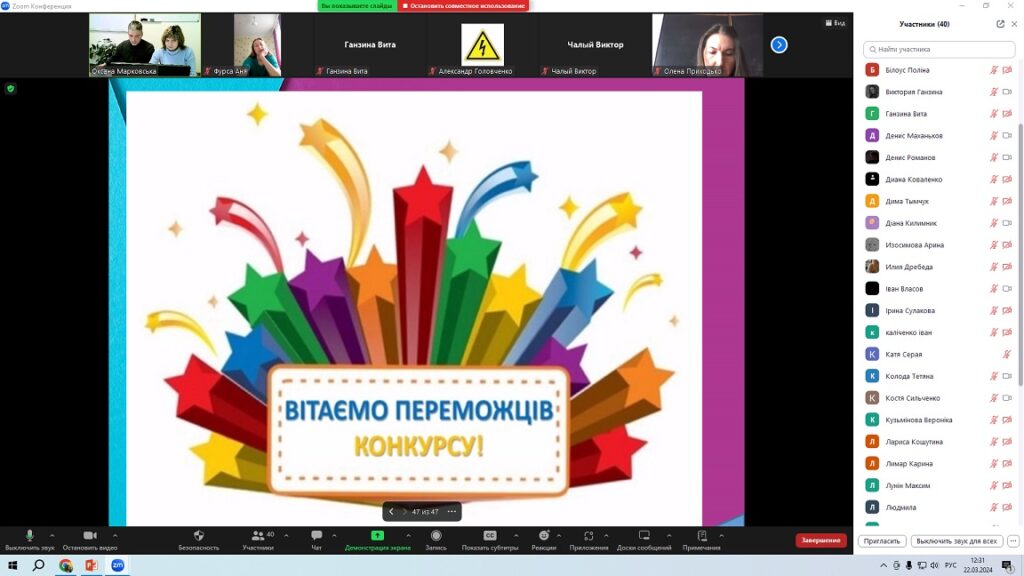1024x576 pixels.
Task: Open slide control three-dots menu
Action: coord(452,511)
